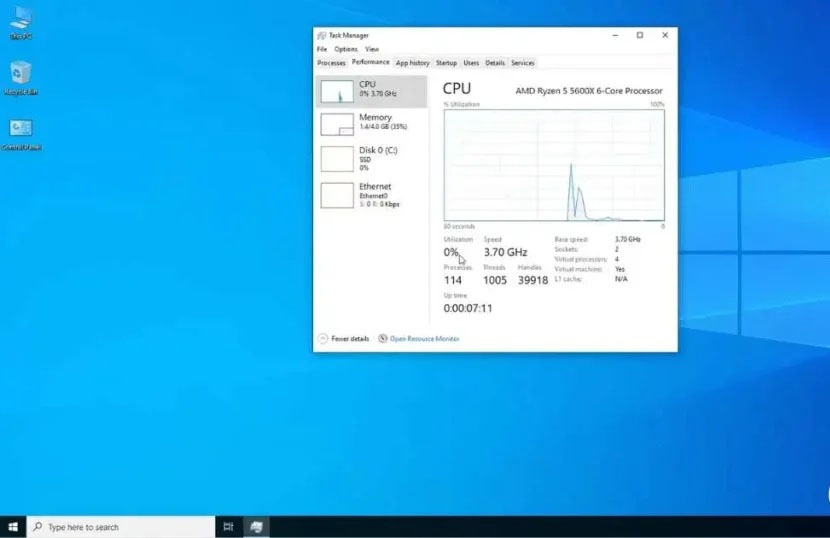The width and height of the screenshot is (830, 538).
Task: Select the Ethernet graph thumbnail
Action: click(x=337, y=195)
